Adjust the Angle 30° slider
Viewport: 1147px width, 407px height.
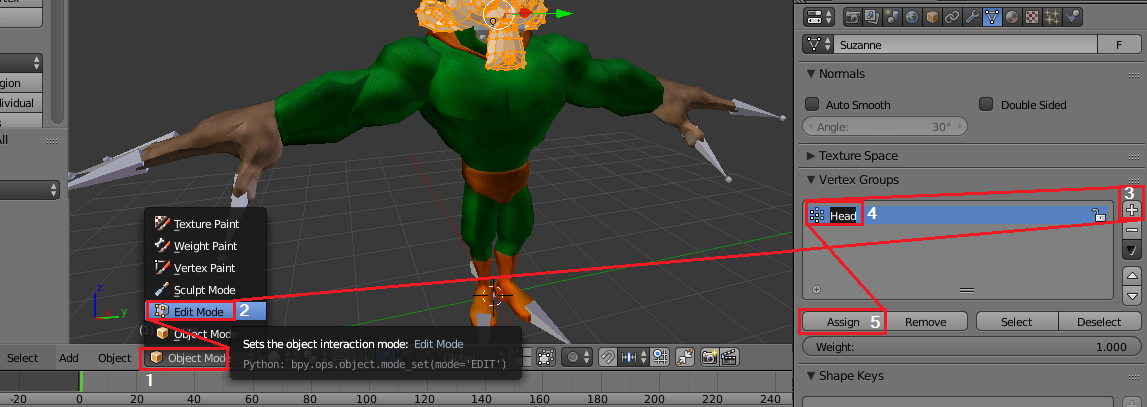pyautogui.click(x=885, y=127)
